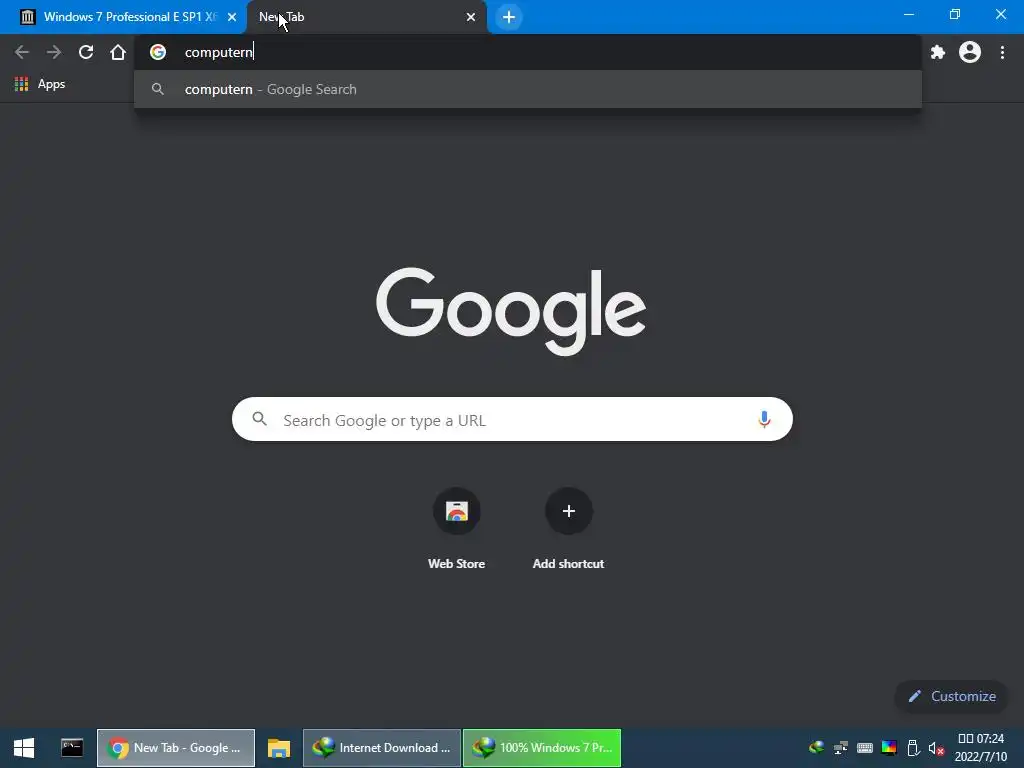The height and width of the screenshot is (768, 1024).
Task: Open the '100% Windows 7 Pr...' download taskbar item
Action: (542, 748)
